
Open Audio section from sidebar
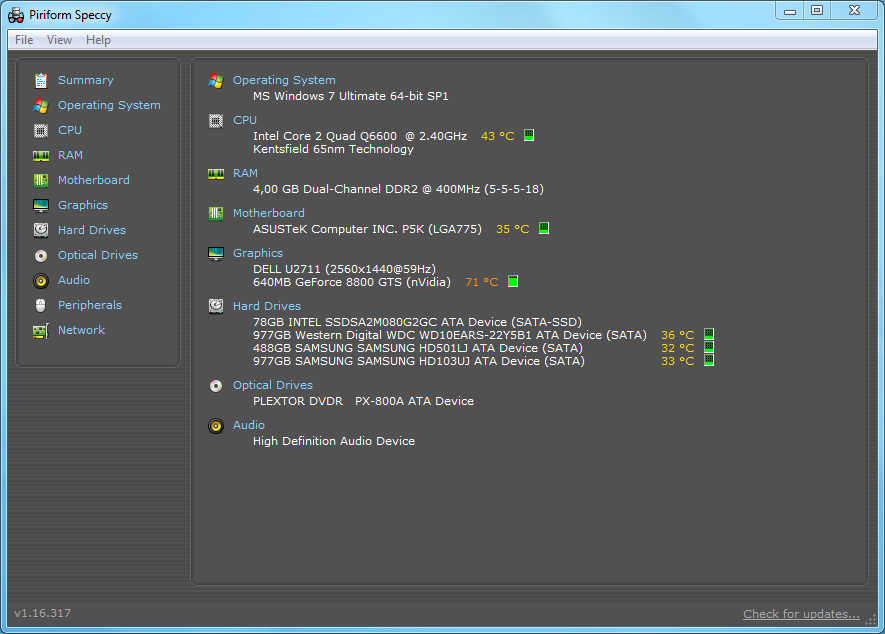click(x=74, y=280)
